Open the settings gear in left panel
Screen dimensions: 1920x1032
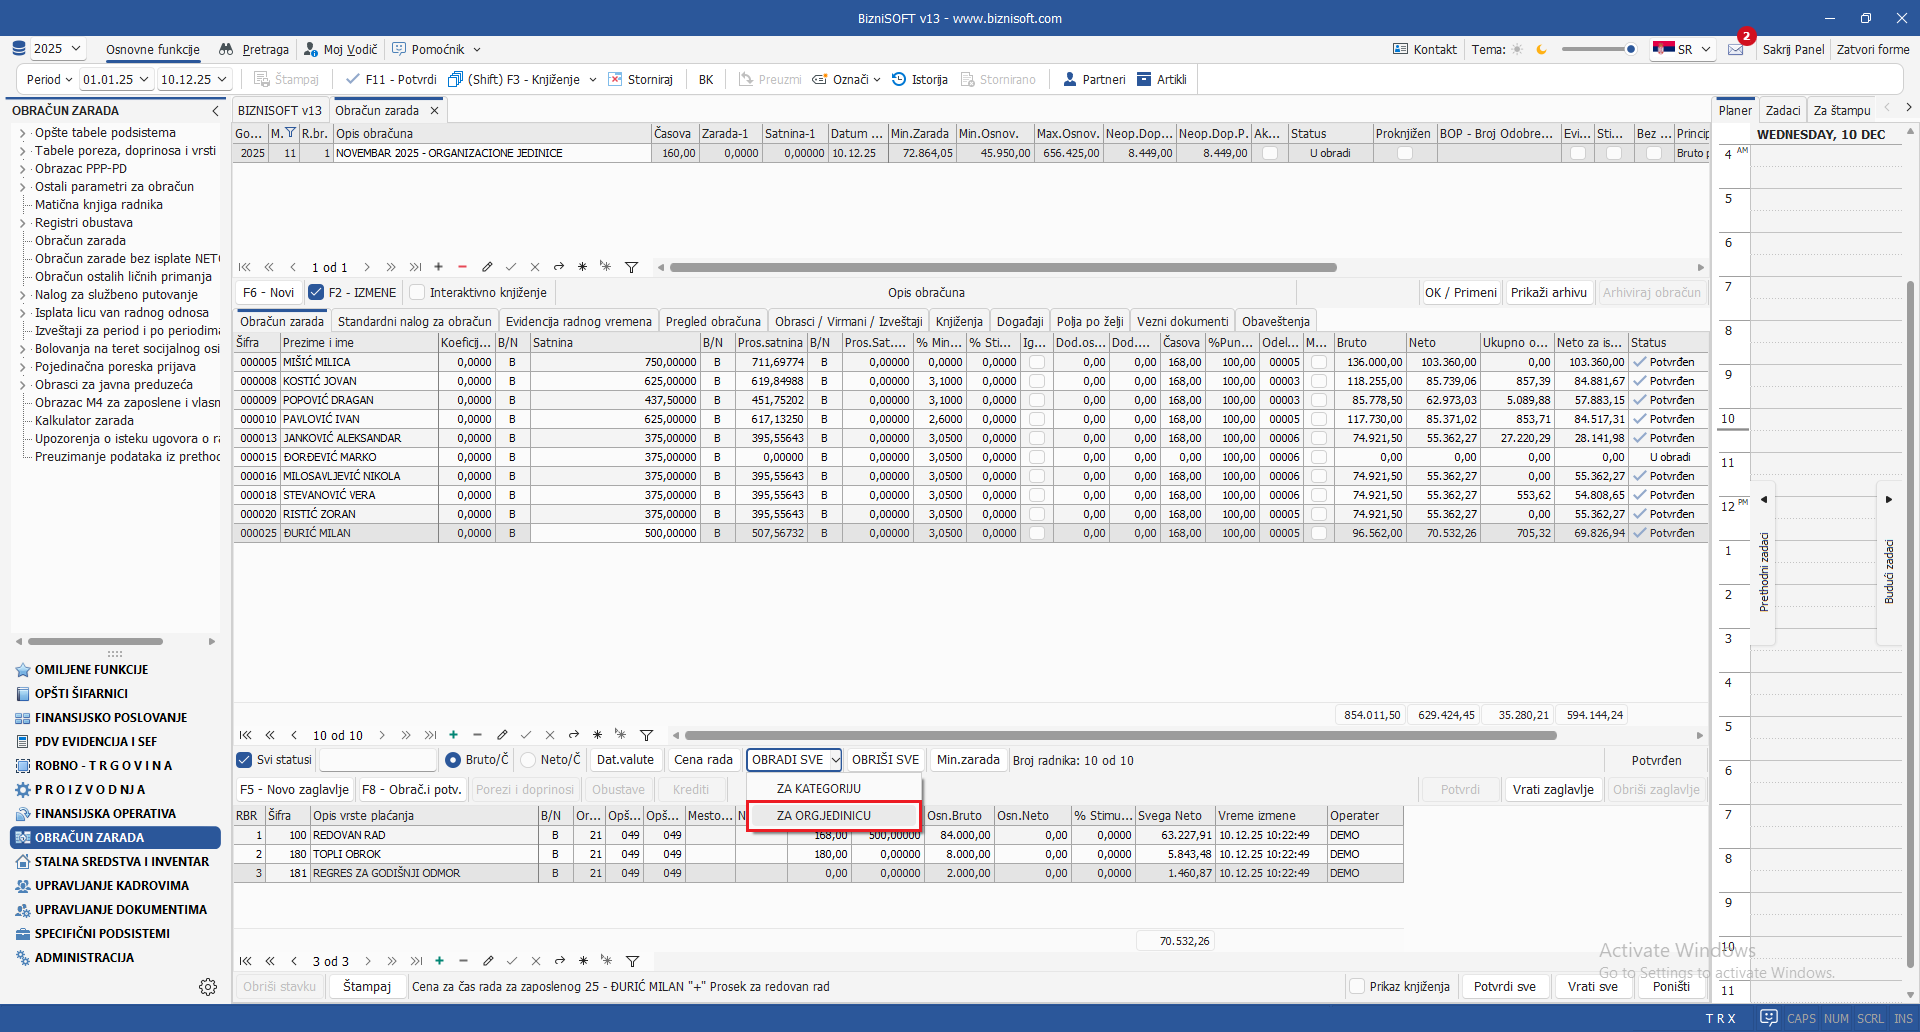208,987
